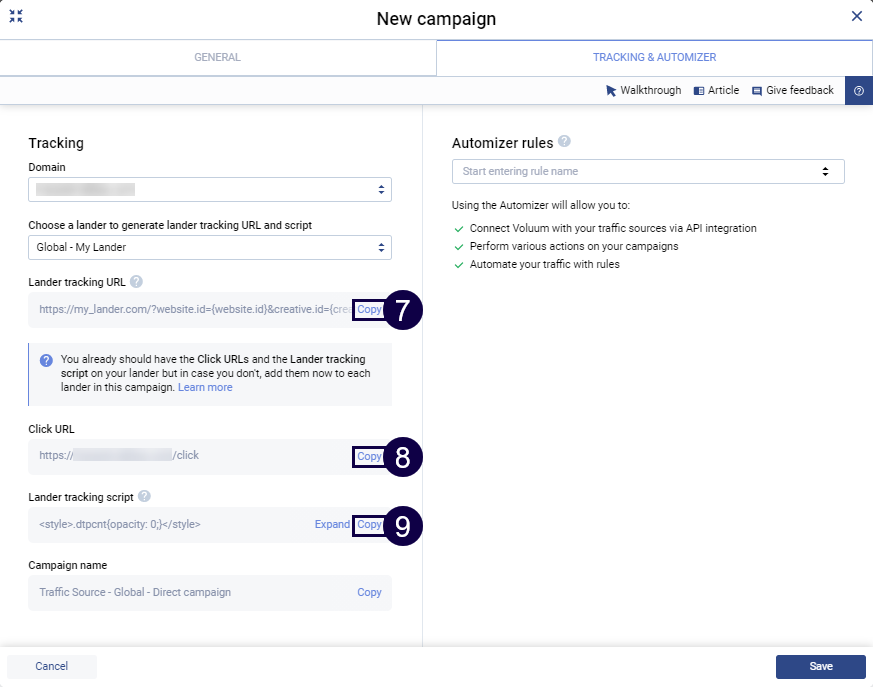This screenshot has height=687, width=873.
Task: Switch to the General tab
Action: (x=217, y=58)
